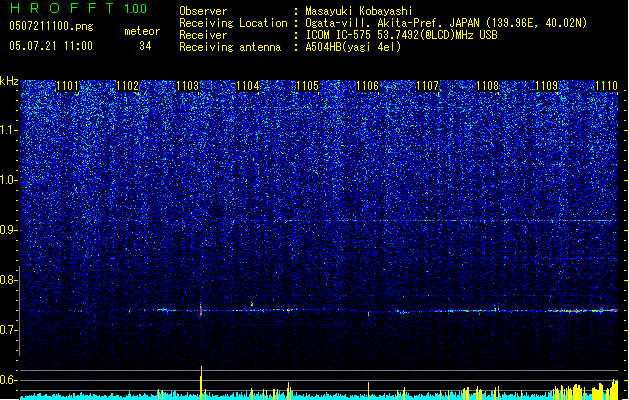Click time marker 1108

[x=487, y=86]
